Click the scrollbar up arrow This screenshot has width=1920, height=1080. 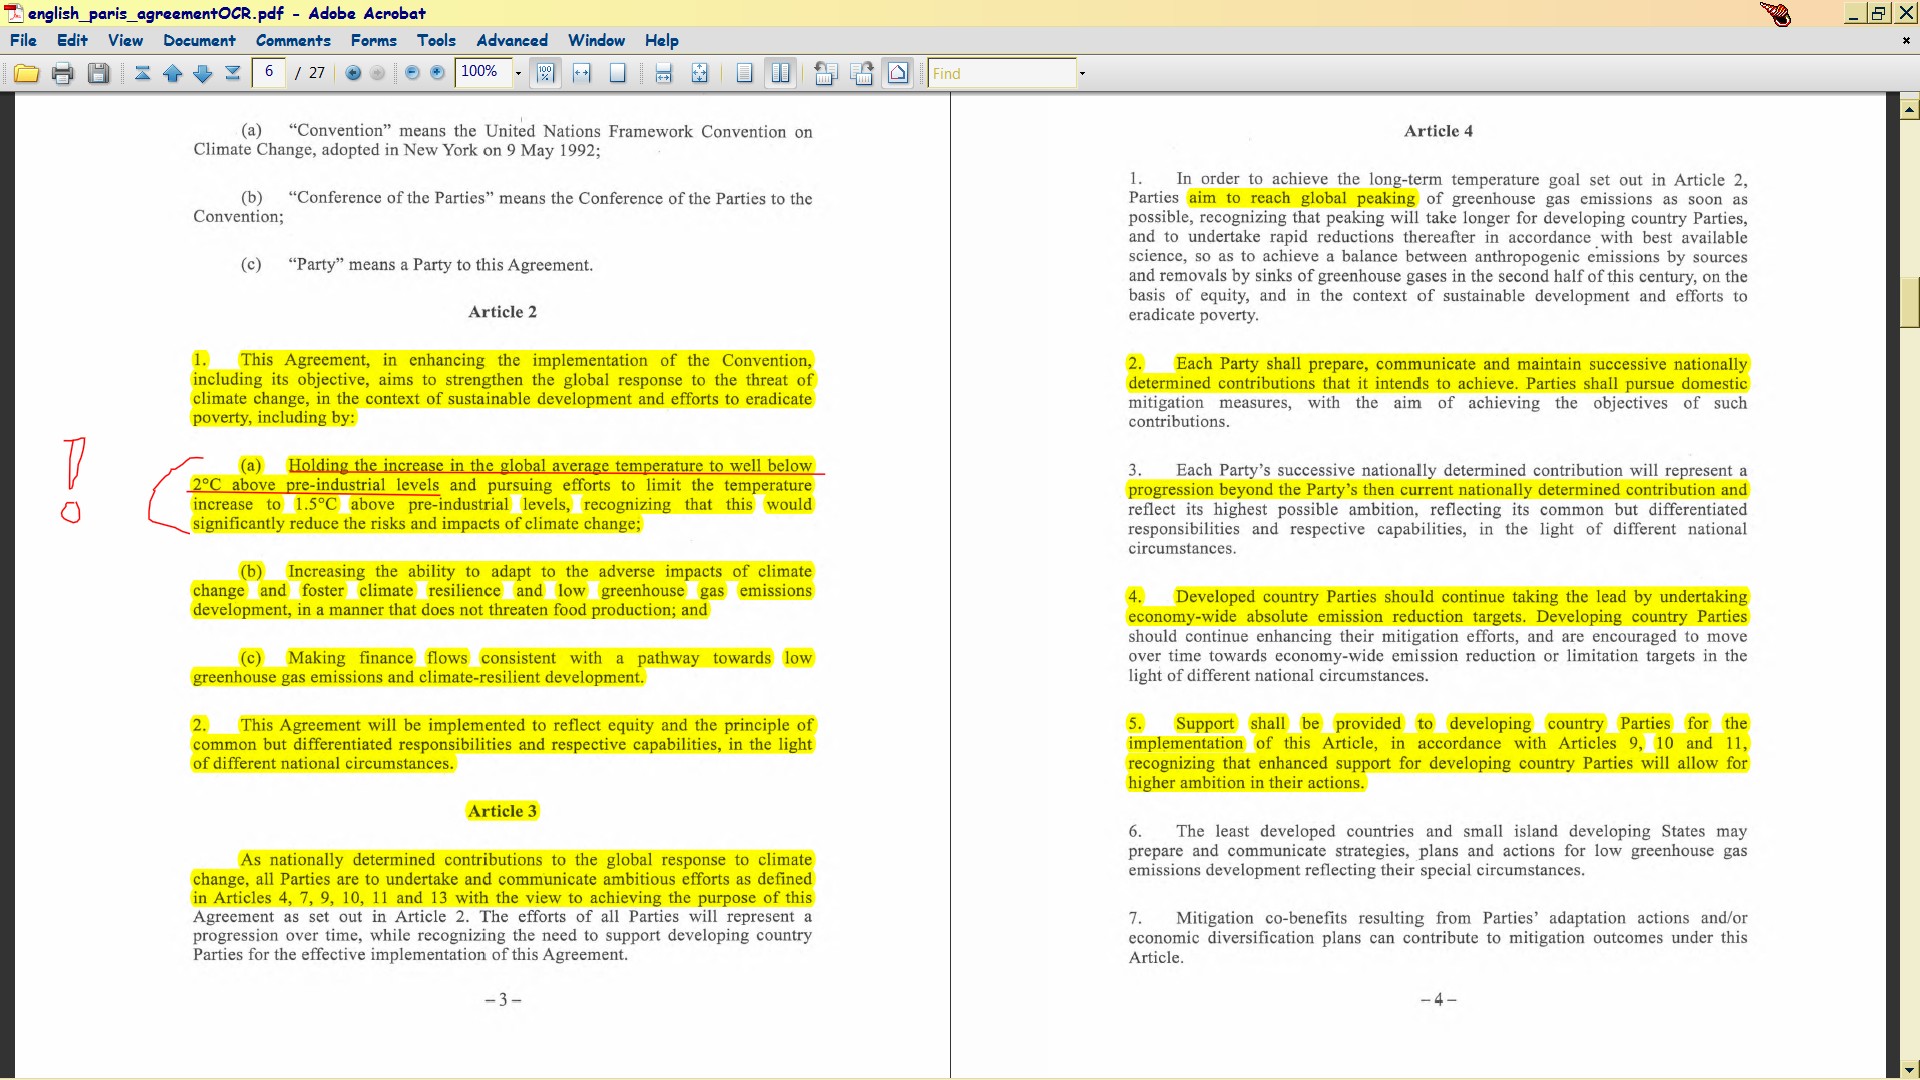[1909, 109]
